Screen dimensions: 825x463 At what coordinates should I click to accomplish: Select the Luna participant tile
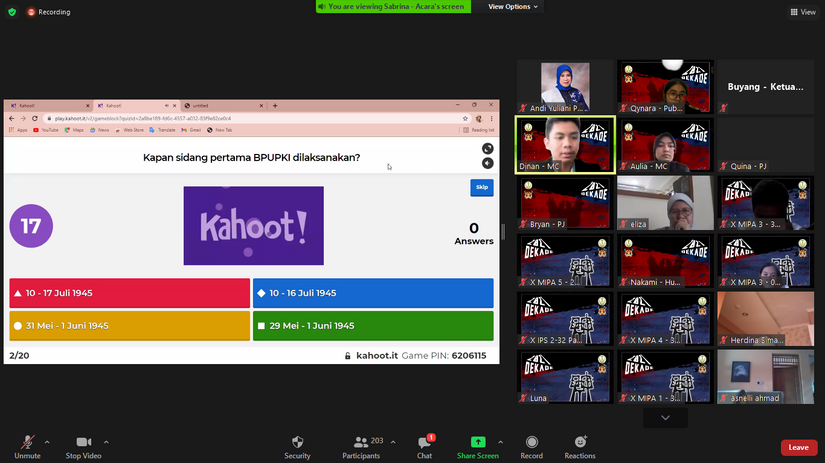(565, 377)
